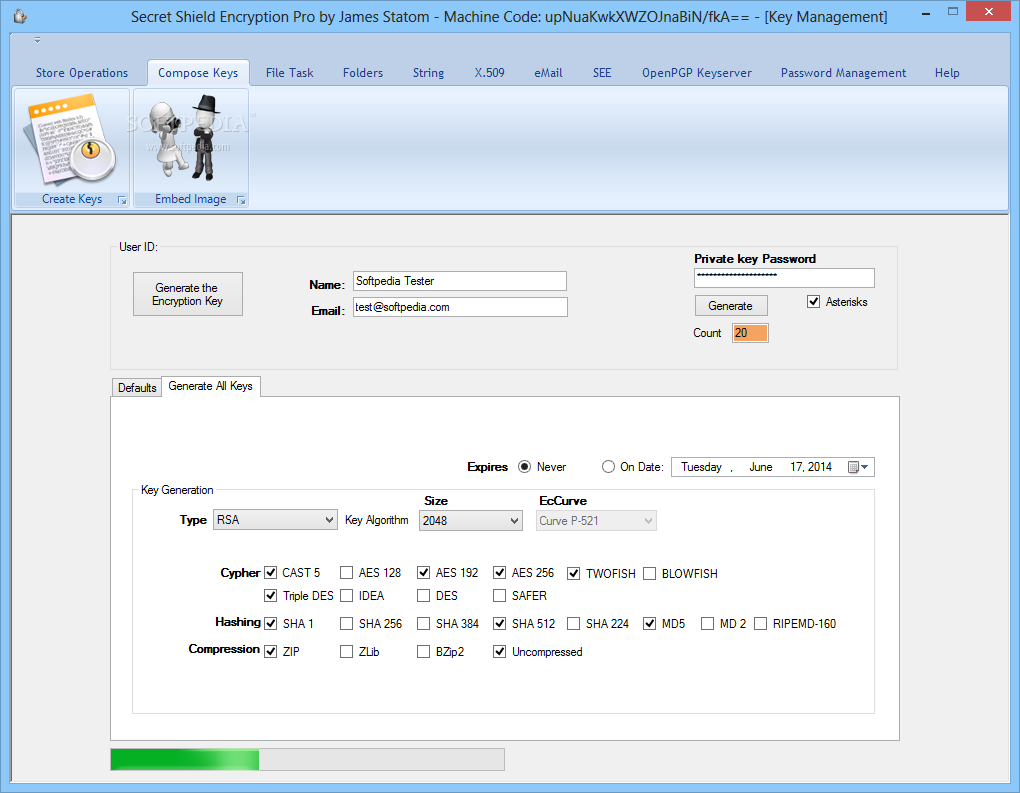The width and height of the screenshot is (1020, 793).
Task: Click the Create Keys icon
Action: [x=72, y=141]
